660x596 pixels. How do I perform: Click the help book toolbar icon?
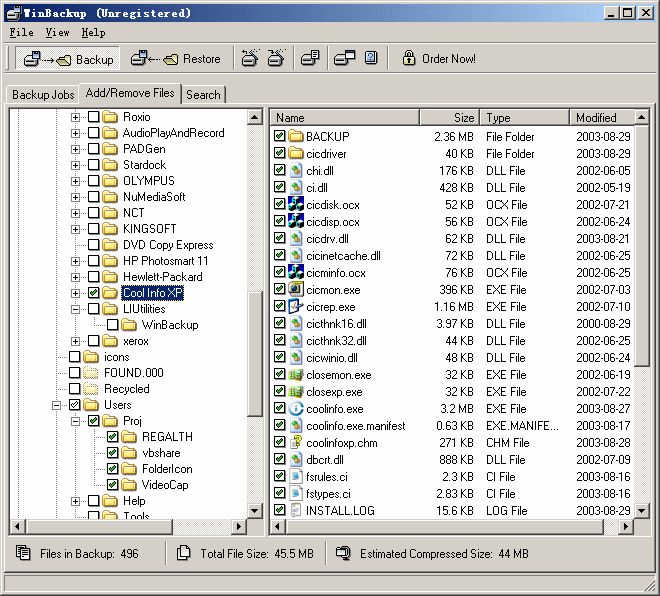pos(371,58)
